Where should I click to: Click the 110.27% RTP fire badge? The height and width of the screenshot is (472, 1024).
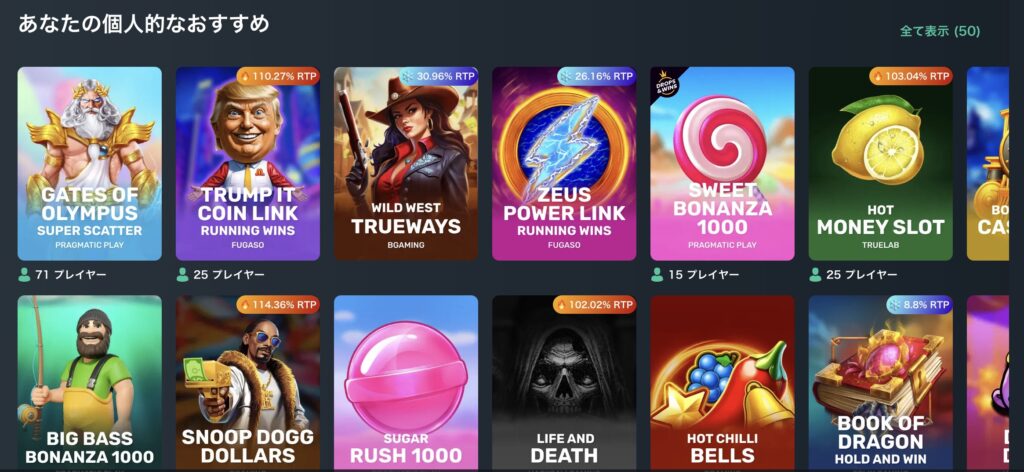(278, 76)
